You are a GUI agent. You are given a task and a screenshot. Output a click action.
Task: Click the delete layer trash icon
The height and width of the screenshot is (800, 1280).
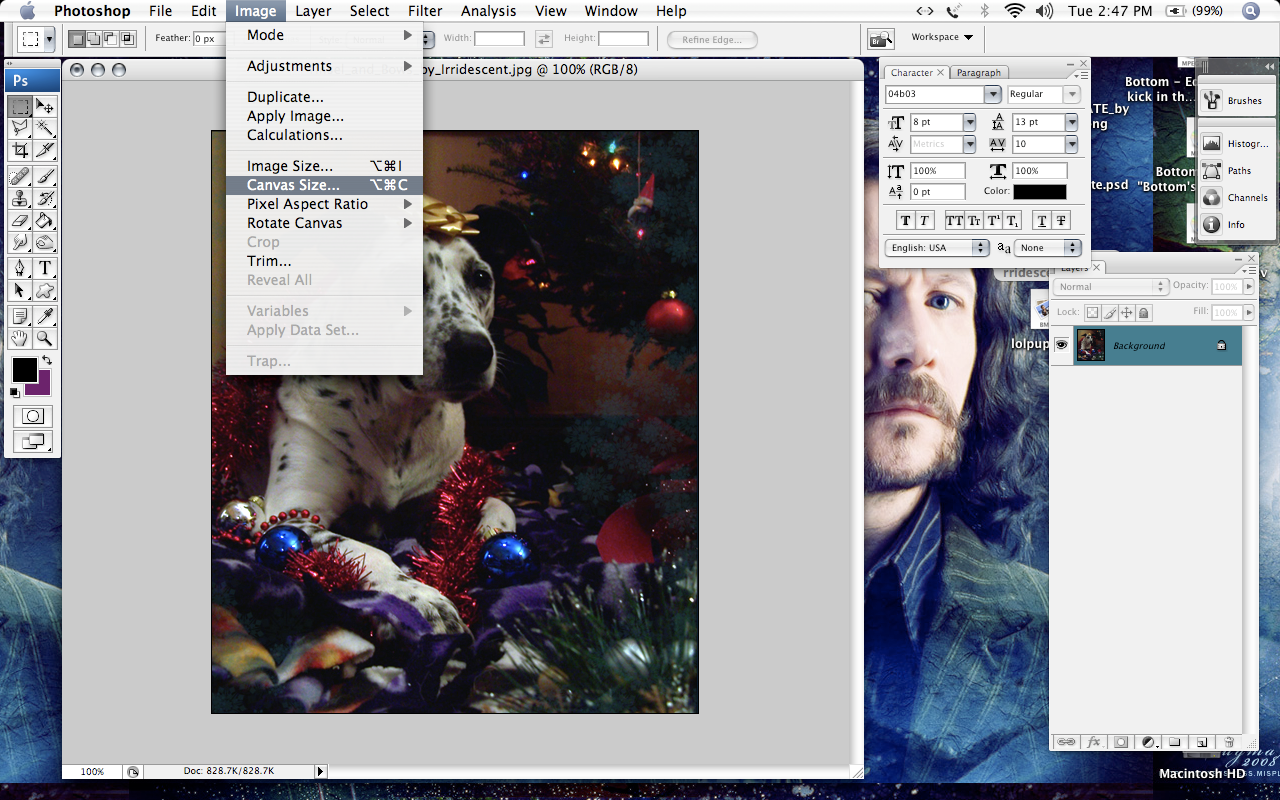point(1229,742)
